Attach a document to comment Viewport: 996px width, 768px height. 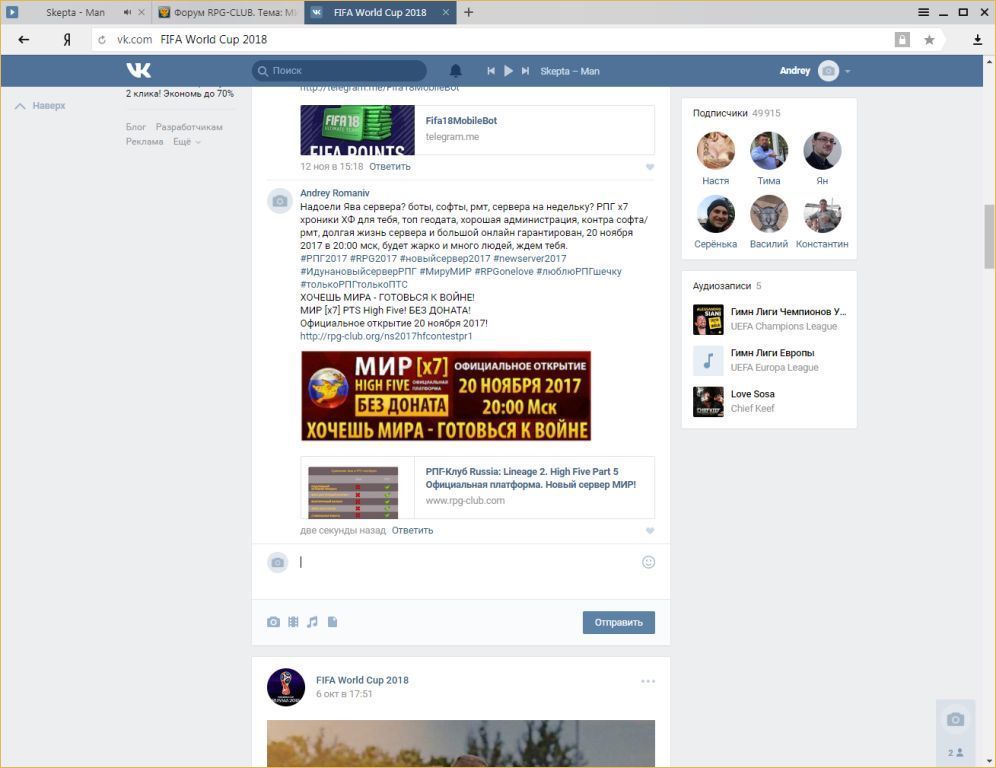tap(332, 622)
